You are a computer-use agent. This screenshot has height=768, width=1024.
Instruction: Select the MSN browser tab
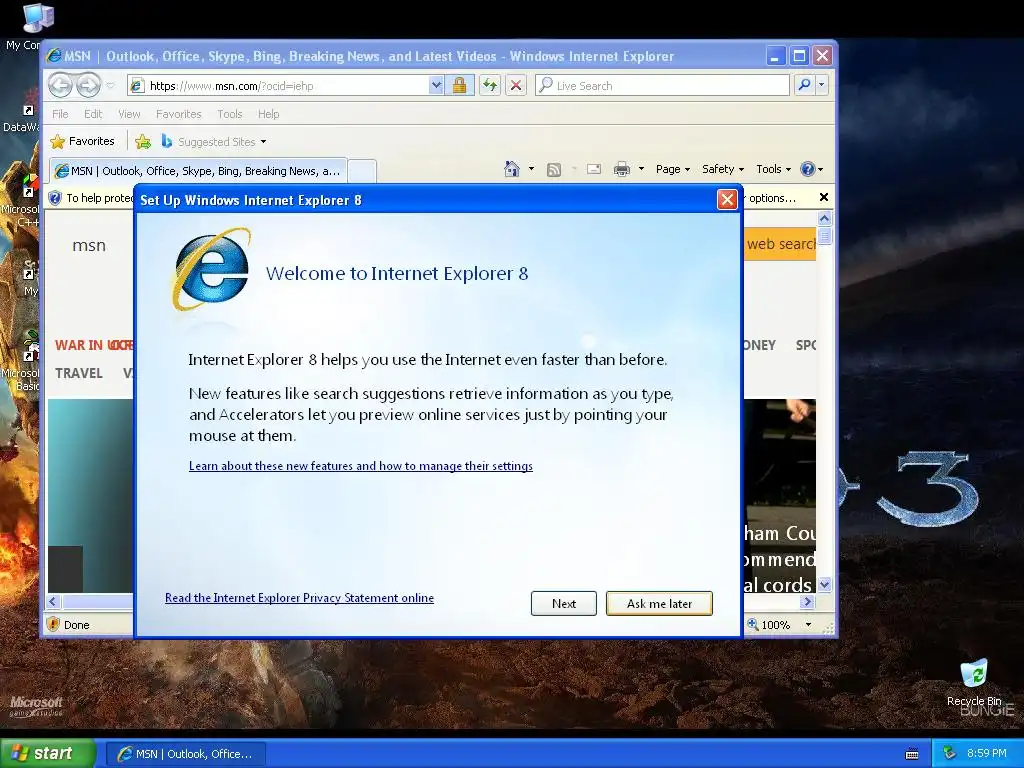pos(199,171)
